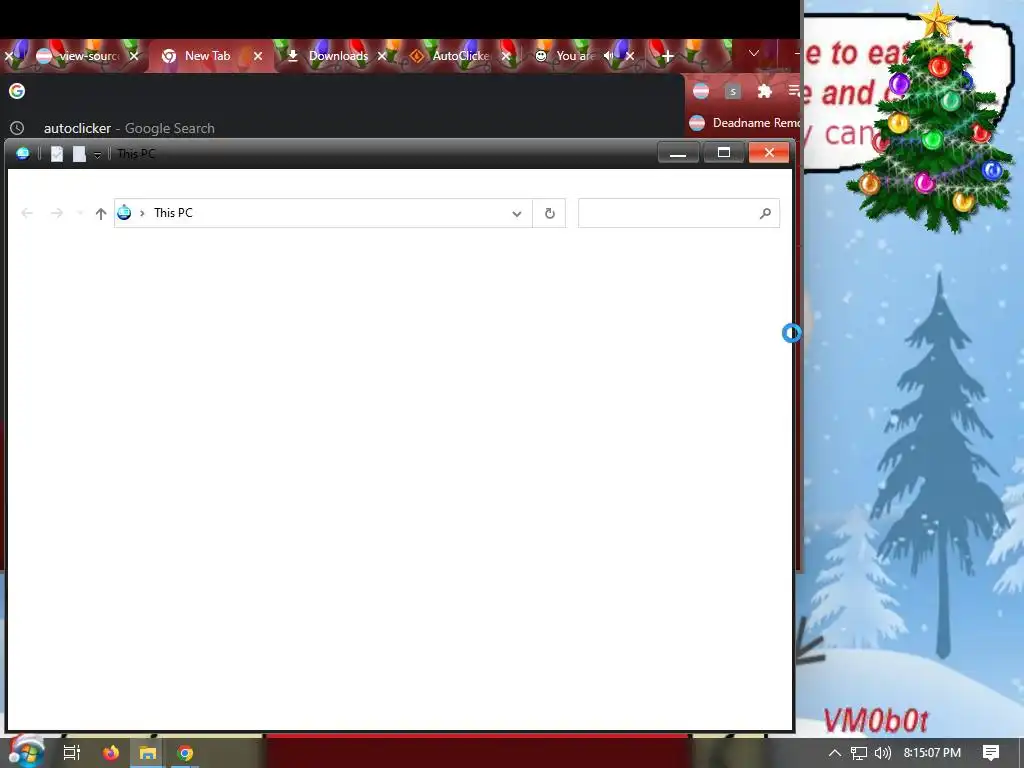Image resolution: width=1024 pixels, height=768 pixels.
Task: Go up one level in File Explorer
Action: [x=101, y=214]
